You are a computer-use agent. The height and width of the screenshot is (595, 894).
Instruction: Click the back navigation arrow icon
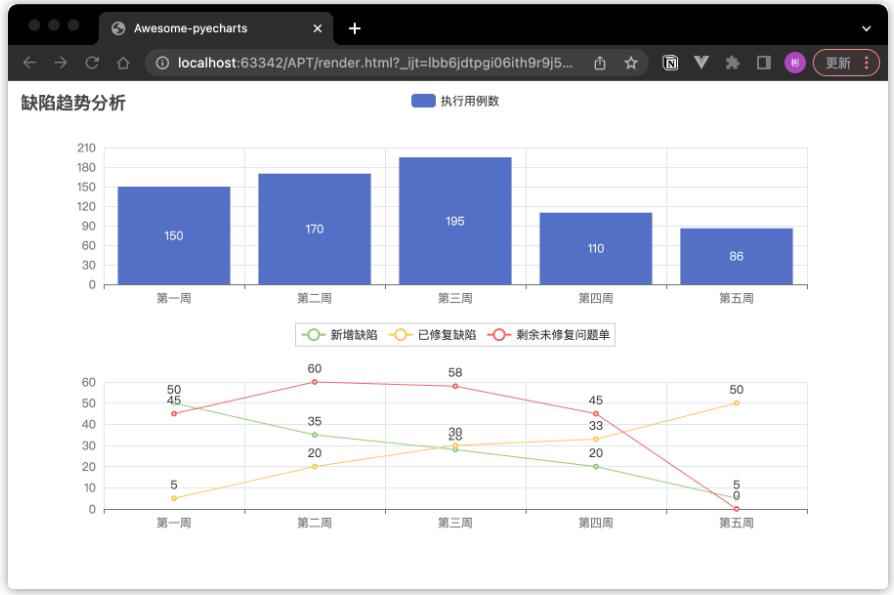coord(30,62)
